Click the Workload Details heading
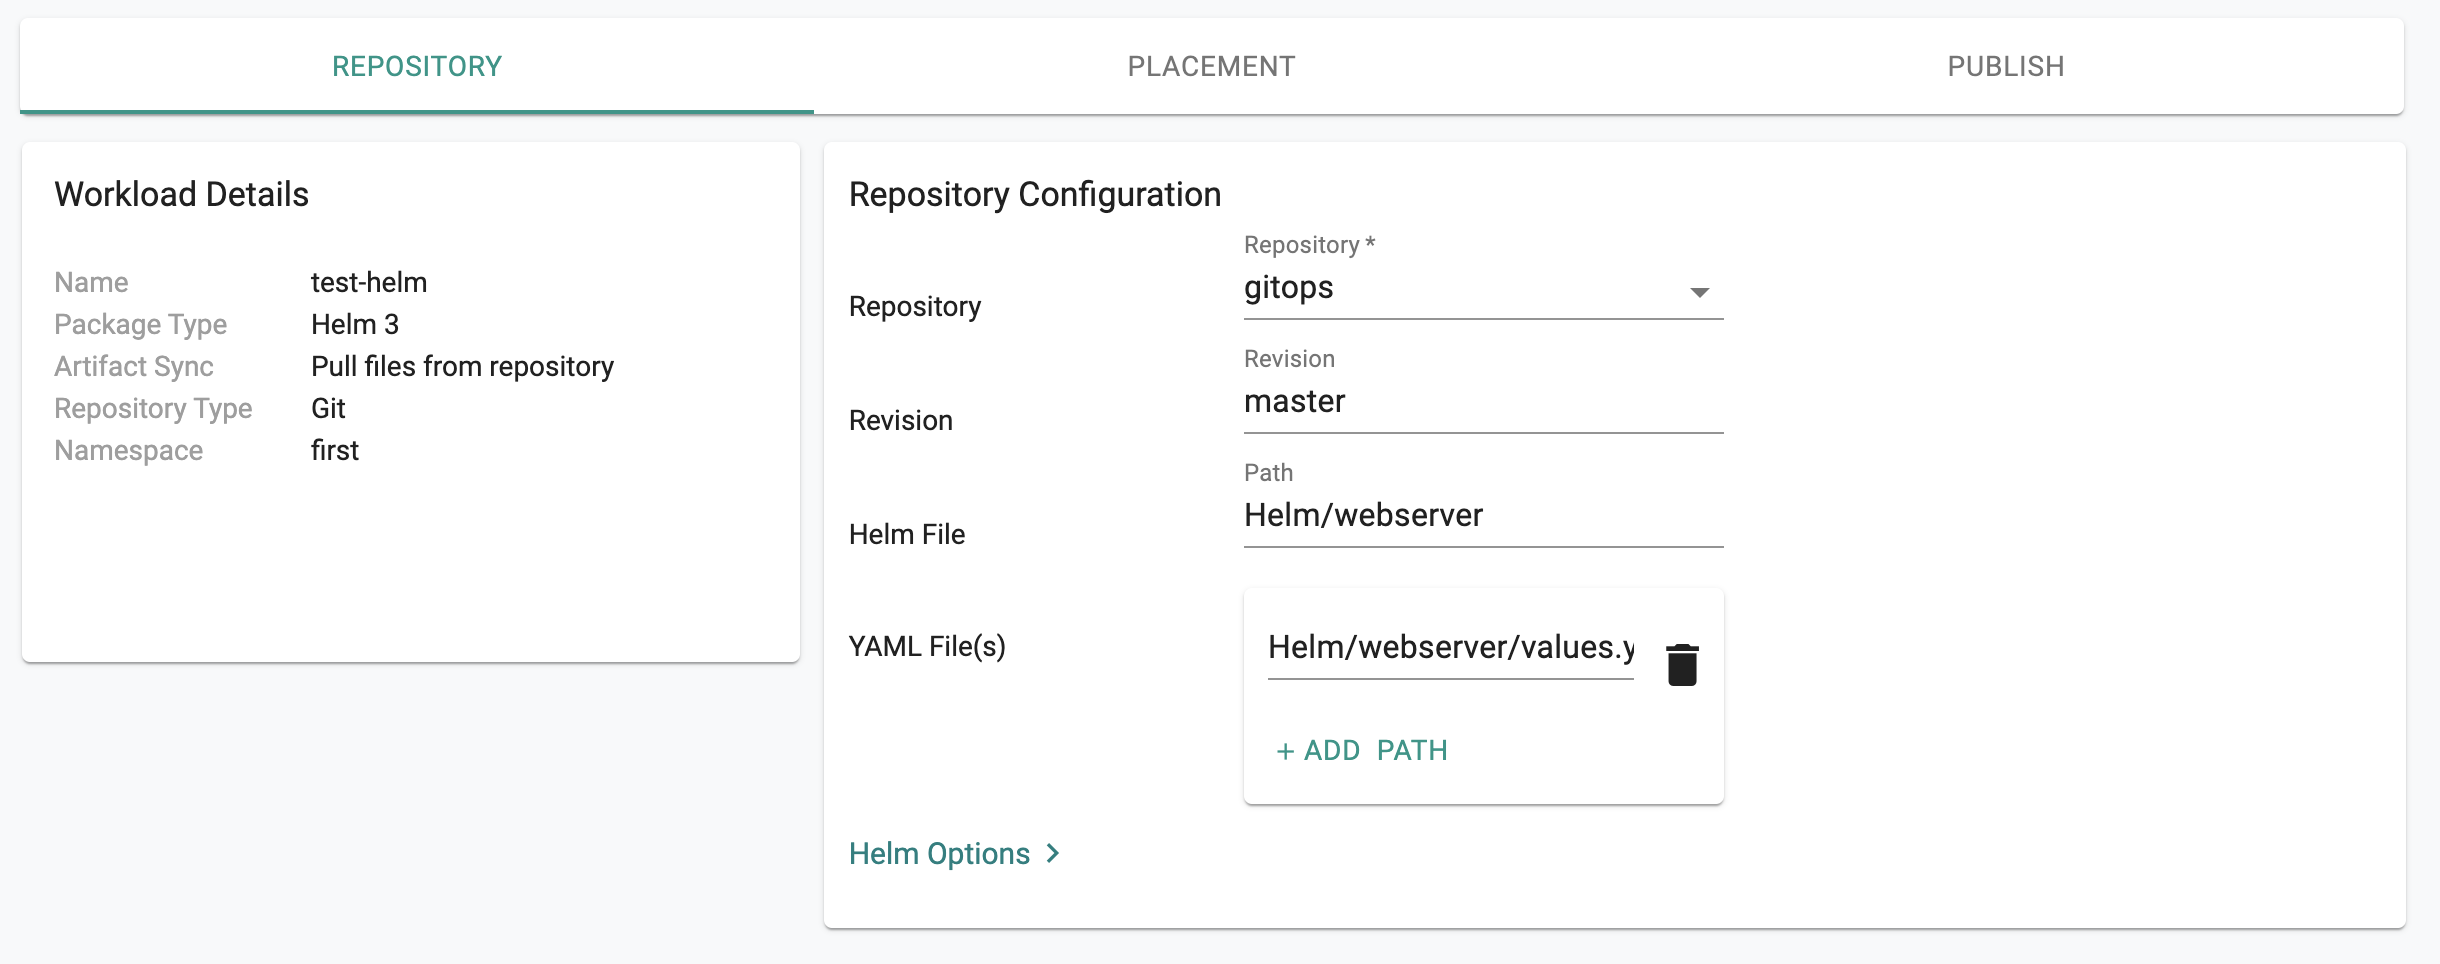The height and width of the screenshot is (964, 2440). pyautogui.click(x=182, y=194)
